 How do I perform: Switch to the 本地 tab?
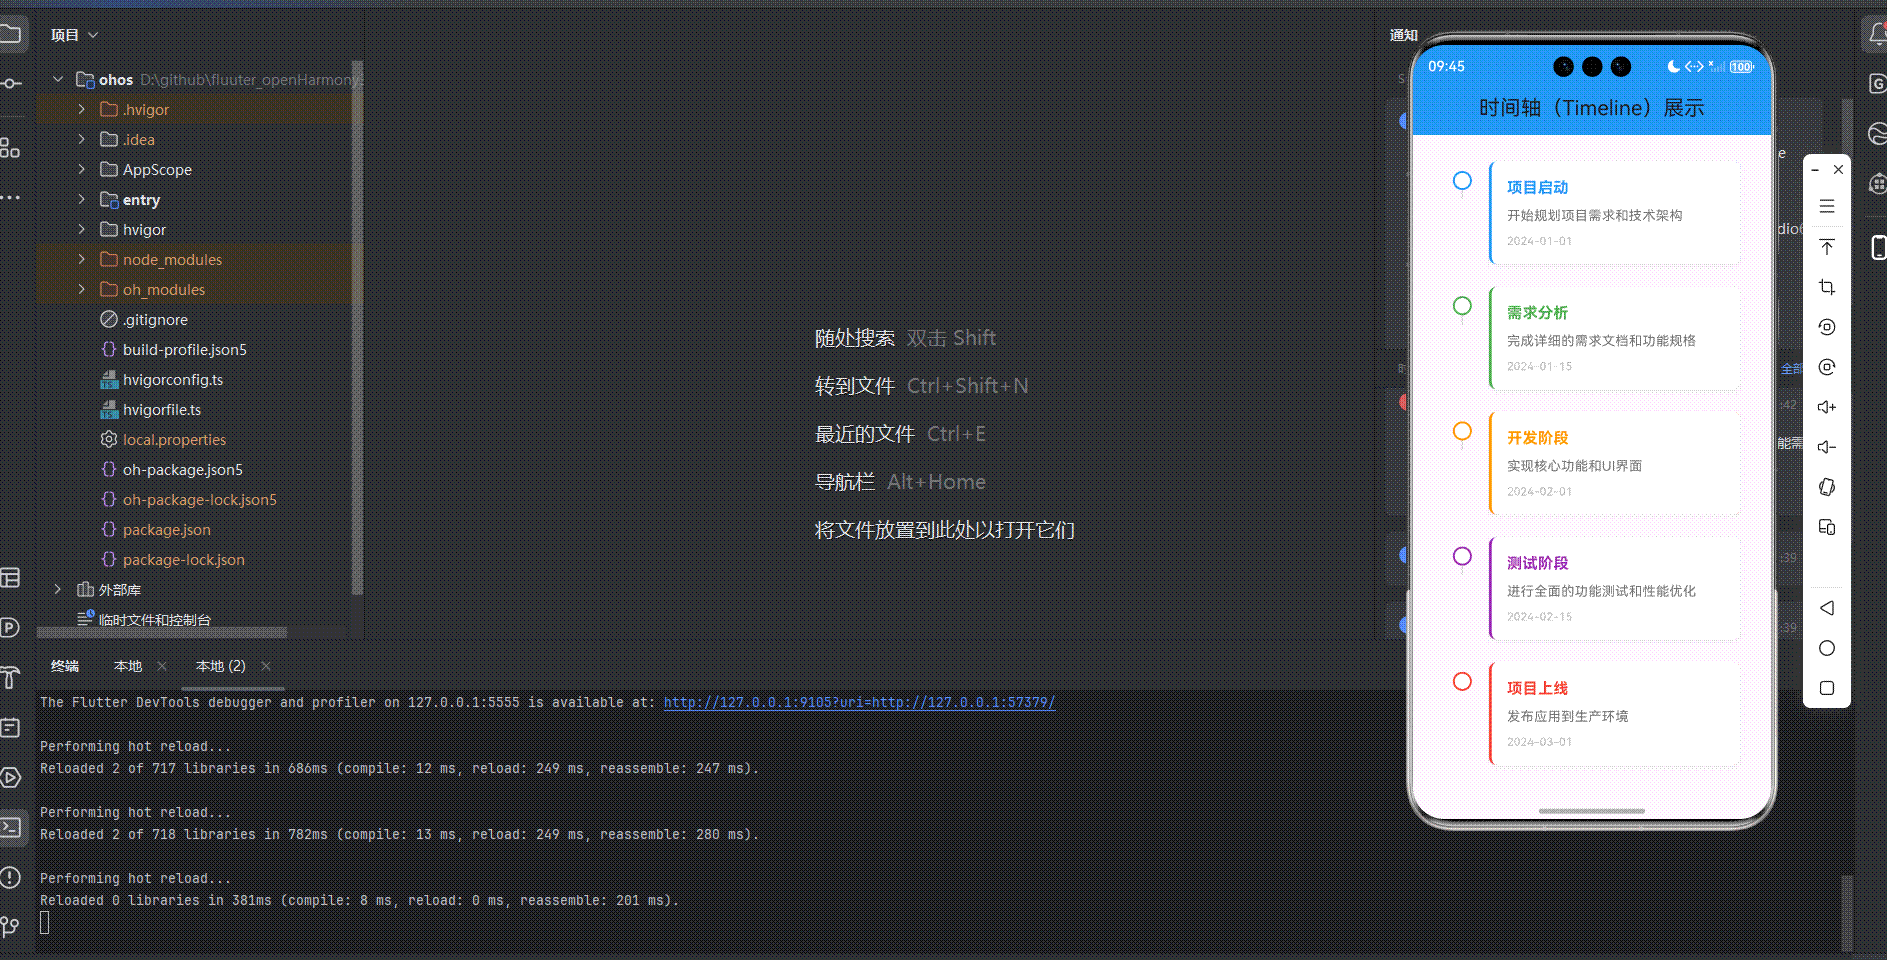[x=127, y=666]
